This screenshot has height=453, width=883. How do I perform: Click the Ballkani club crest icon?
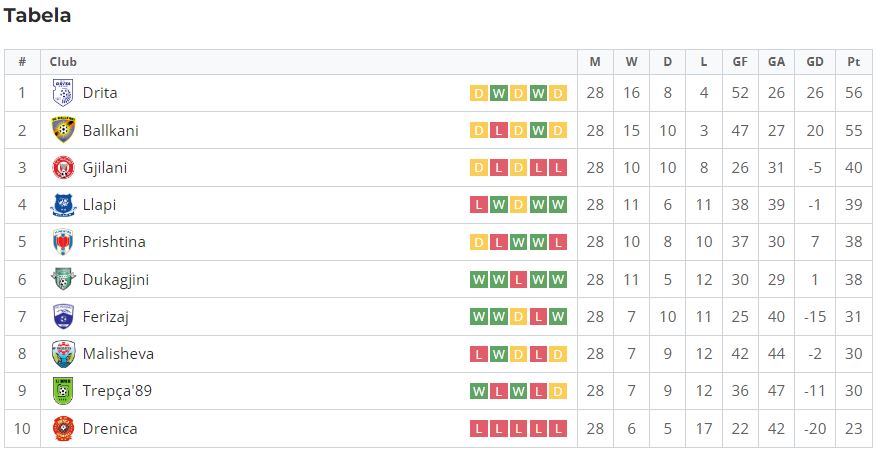pos(63,130)
